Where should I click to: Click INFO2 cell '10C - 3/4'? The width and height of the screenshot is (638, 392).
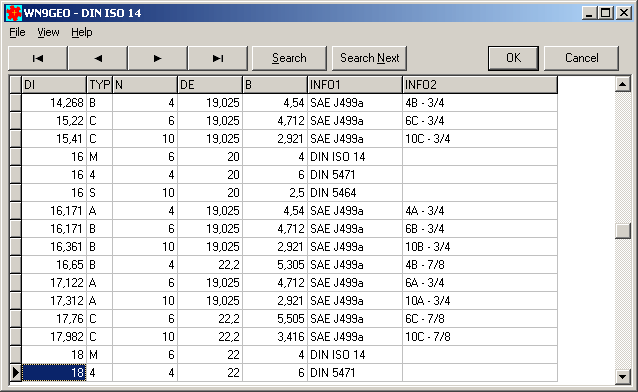(480, 139)
